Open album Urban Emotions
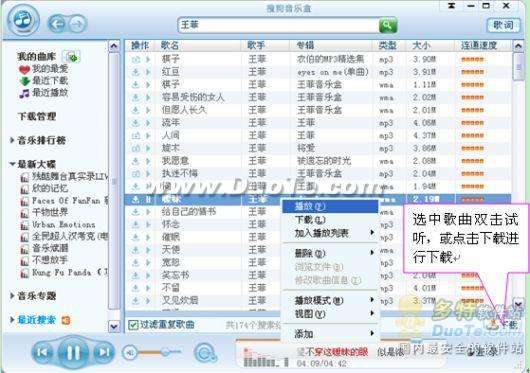 (x=58, y=225)
